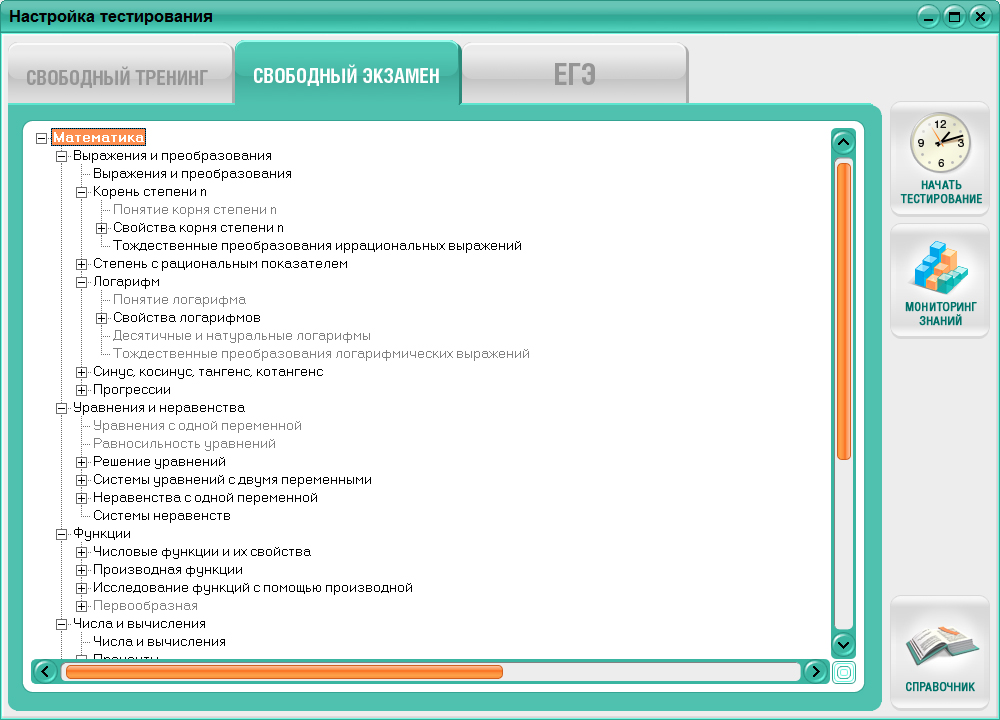Viewport: 1000px width, 720px height.
Task: Collapse Уравнения и неравенства node
Action: [61, 408]
